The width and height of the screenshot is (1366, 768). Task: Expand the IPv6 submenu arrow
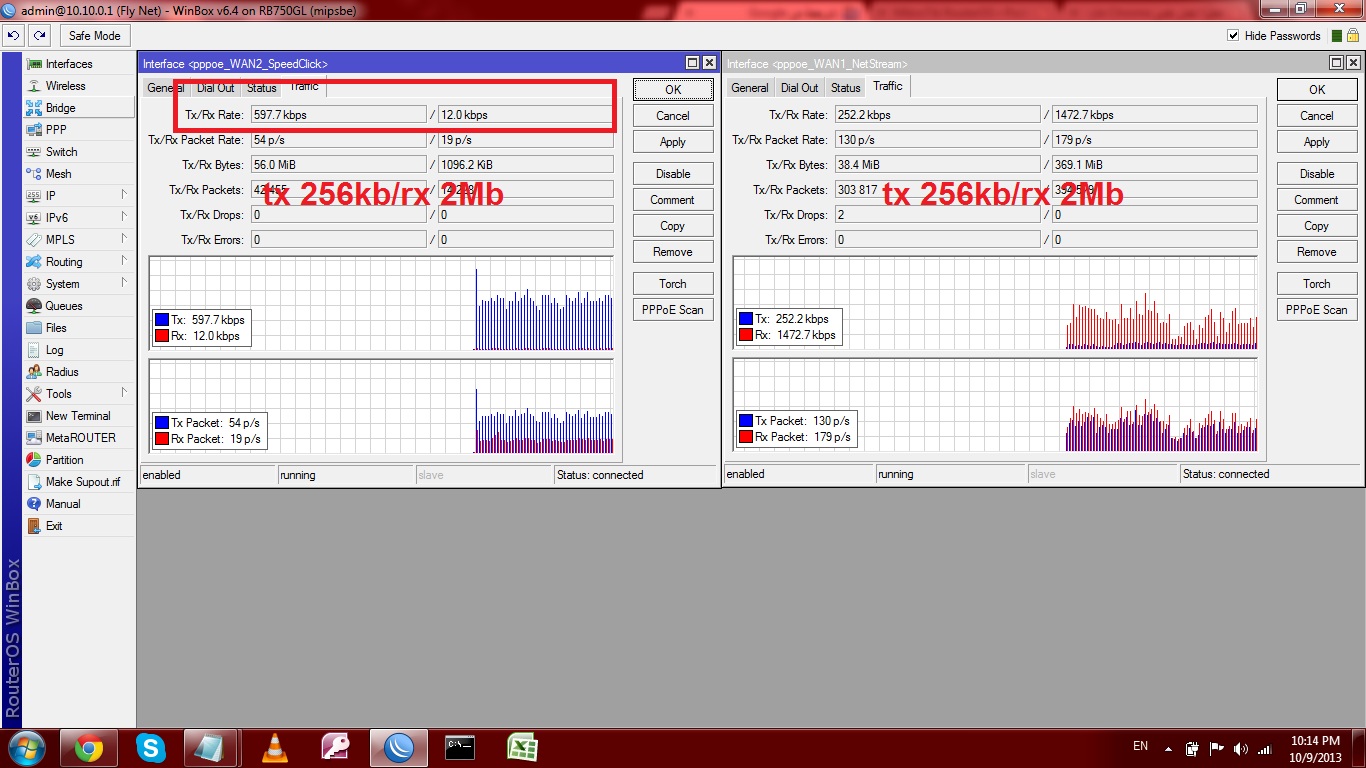pyautogui.click(x=124, y=217)
